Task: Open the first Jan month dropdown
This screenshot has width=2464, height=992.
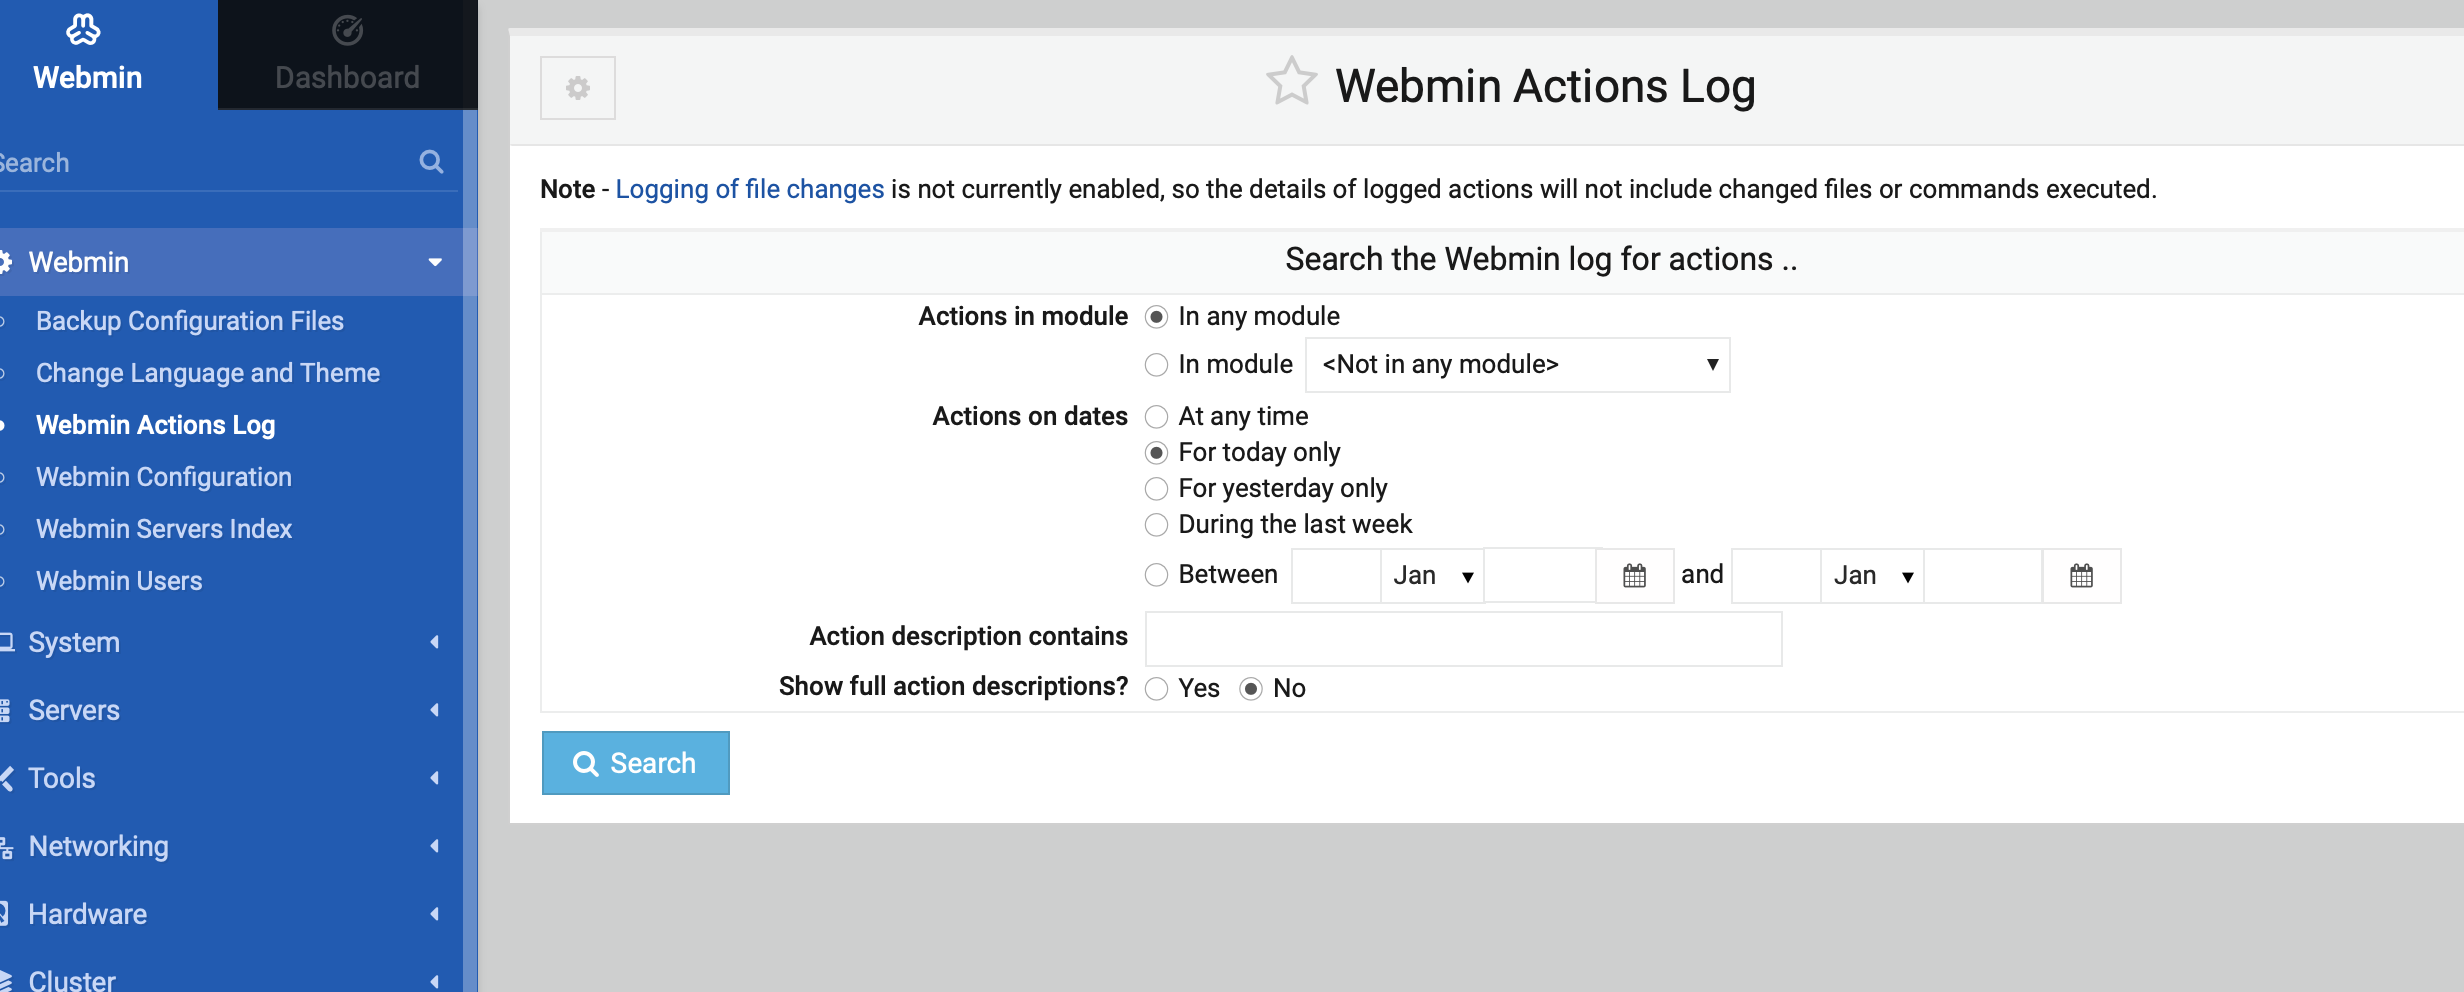Action: coord(1432,576)
